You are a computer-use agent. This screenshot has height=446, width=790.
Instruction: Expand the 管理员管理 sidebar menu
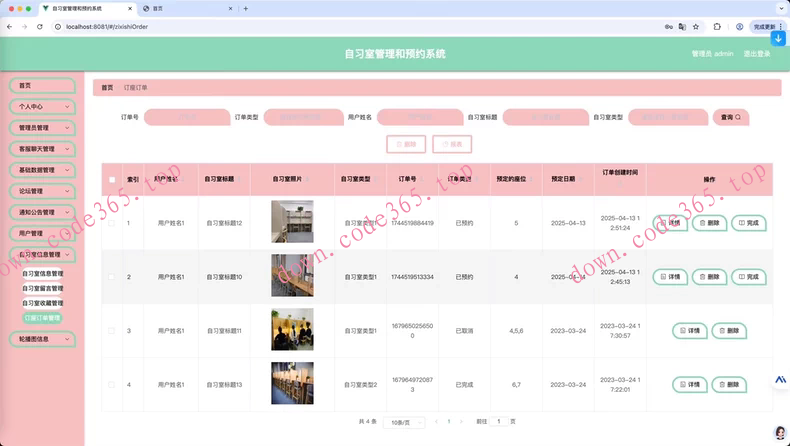(42, 128)
